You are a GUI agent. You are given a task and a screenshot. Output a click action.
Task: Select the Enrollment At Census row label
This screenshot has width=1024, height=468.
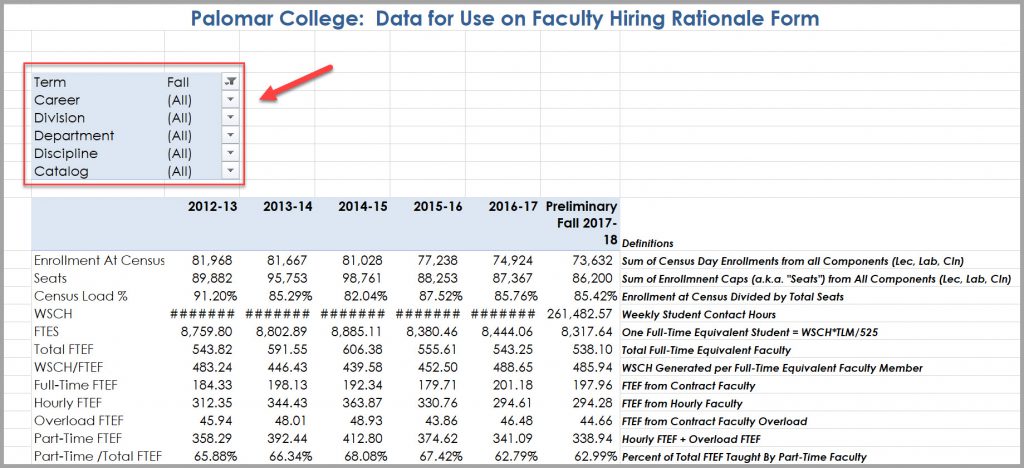click(x=99, y=260)
